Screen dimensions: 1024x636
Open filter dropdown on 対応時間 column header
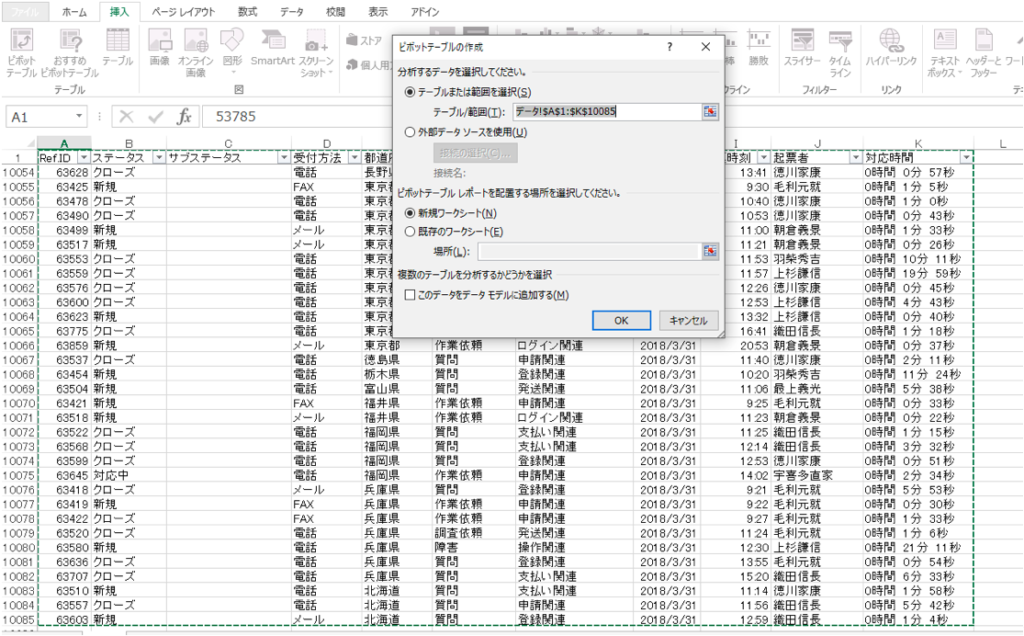point(966,158)
